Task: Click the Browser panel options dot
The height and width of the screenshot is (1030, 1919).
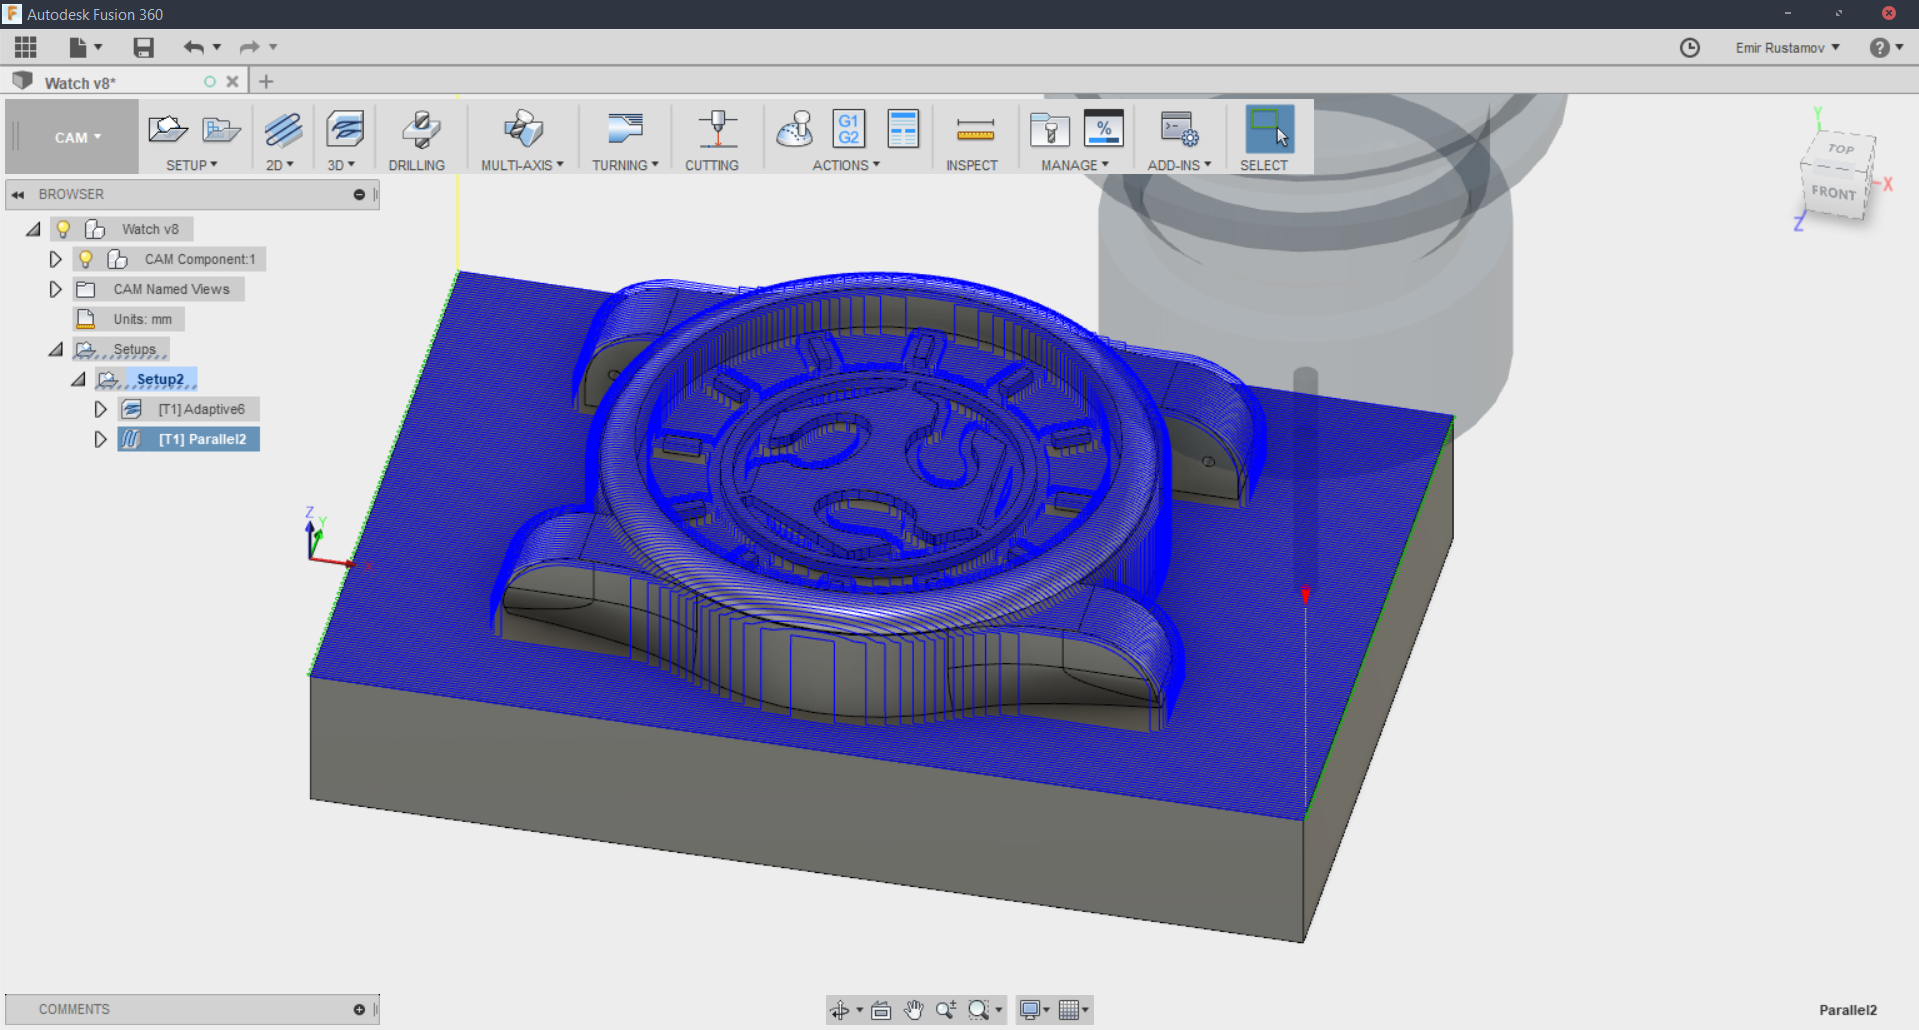Action: click(x=359, y=195)
